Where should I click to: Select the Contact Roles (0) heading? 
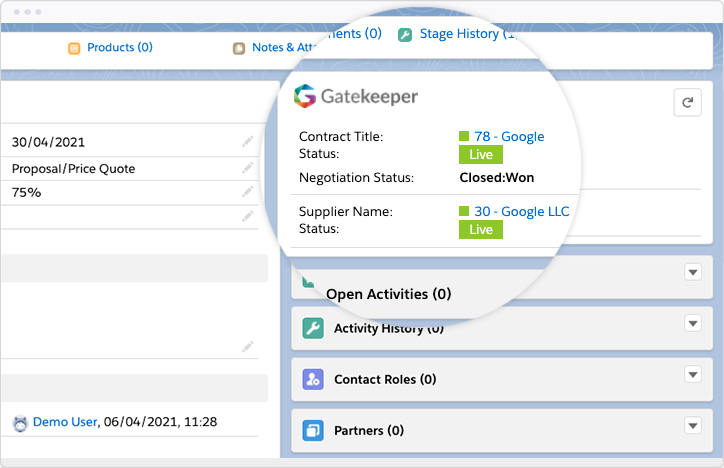click(x=385, y=379)
